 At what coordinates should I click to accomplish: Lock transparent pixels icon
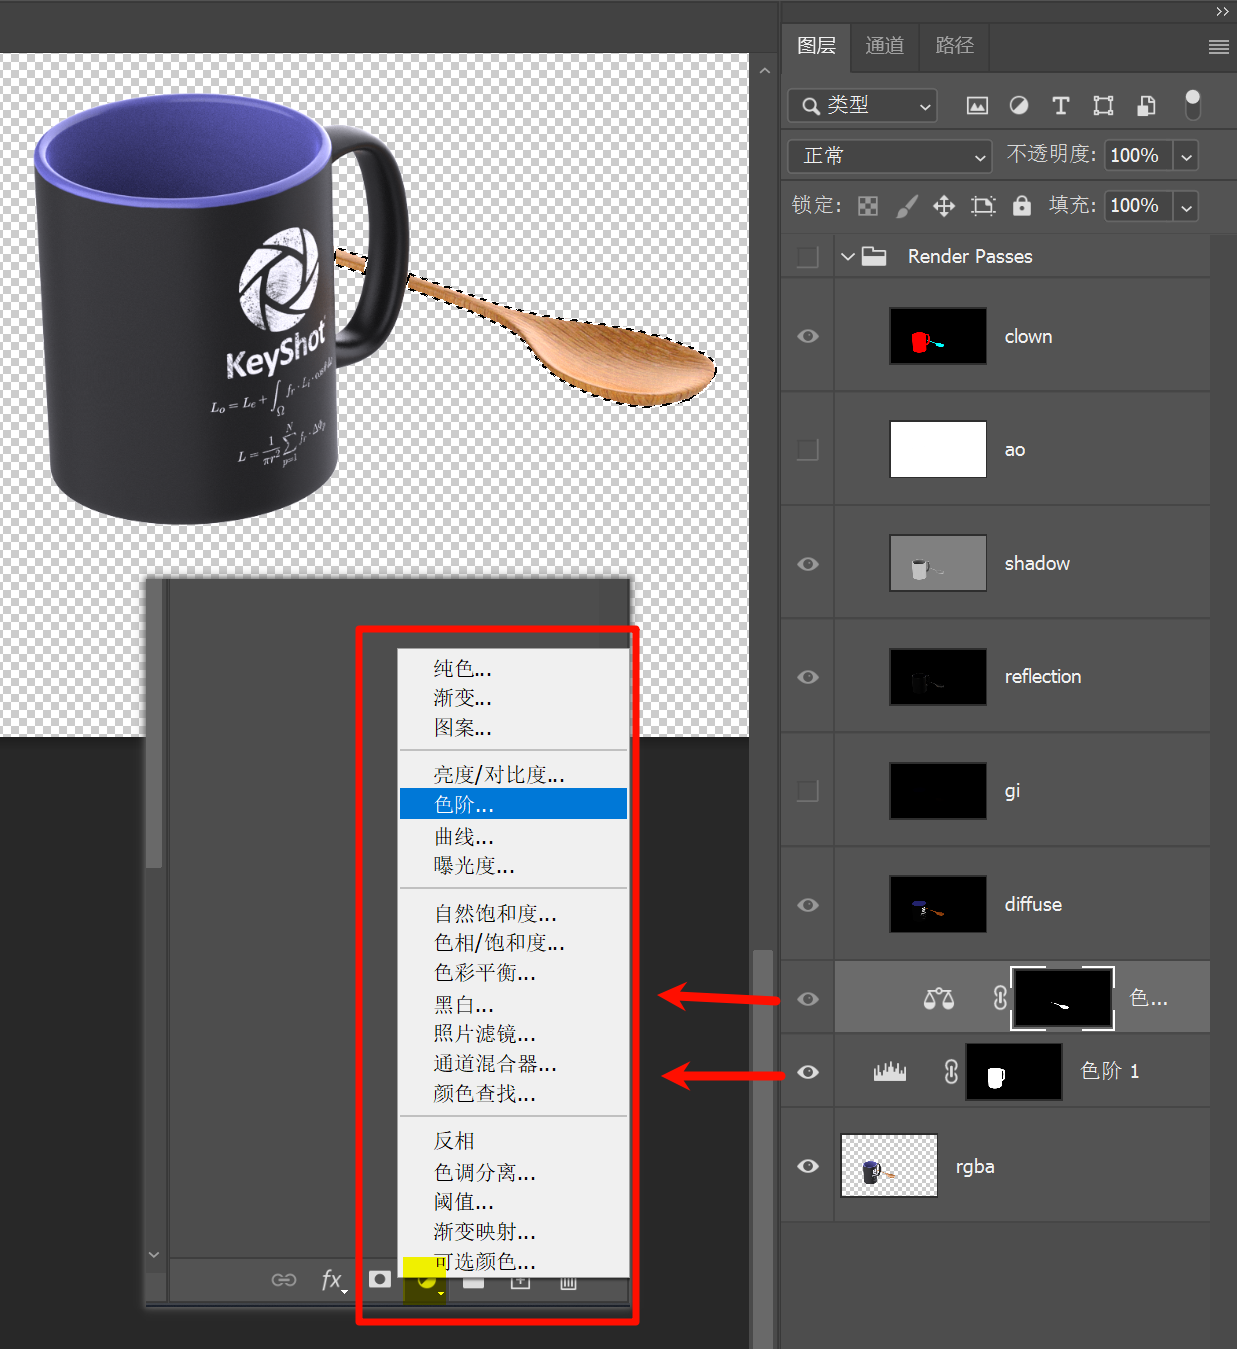(868, 206)
